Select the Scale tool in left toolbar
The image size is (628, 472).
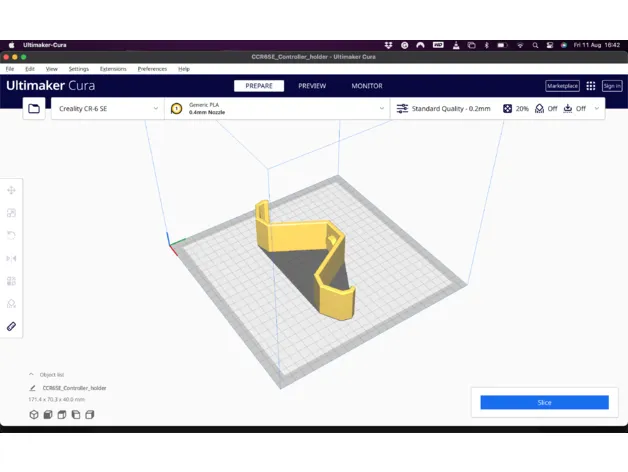coord(11,213)
